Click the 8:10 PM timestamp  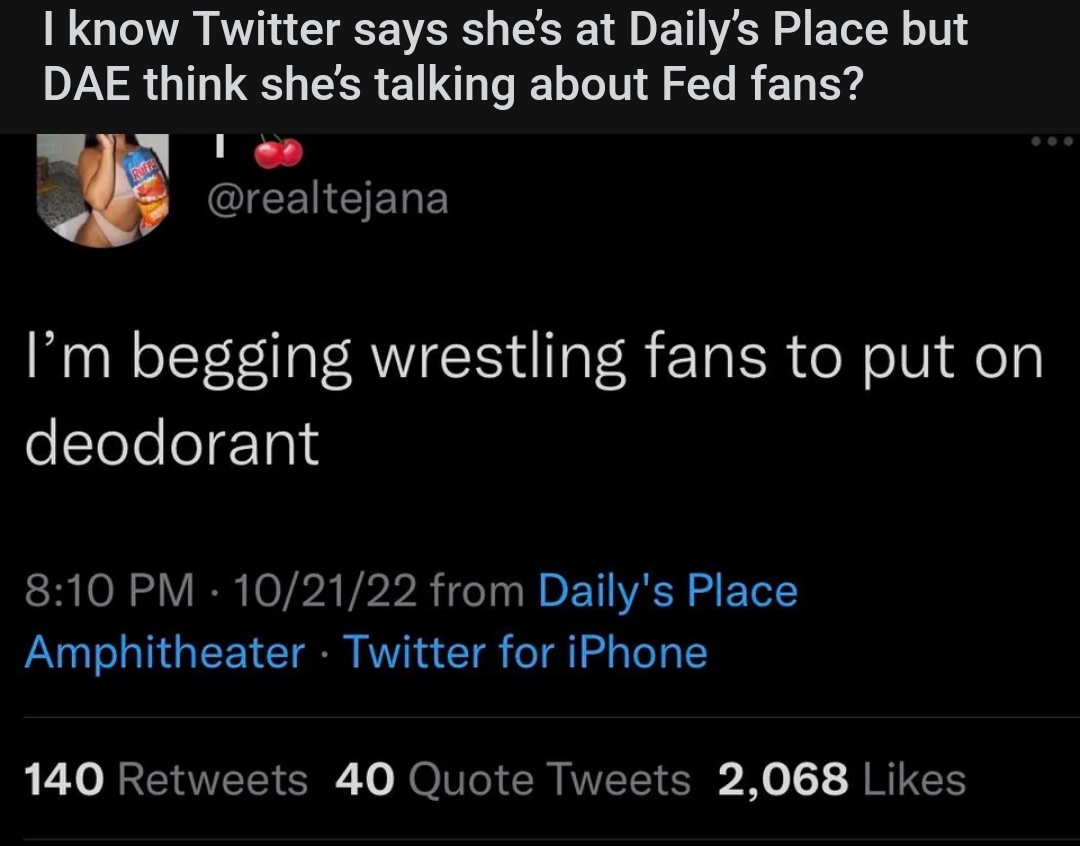tap(109, 591)
